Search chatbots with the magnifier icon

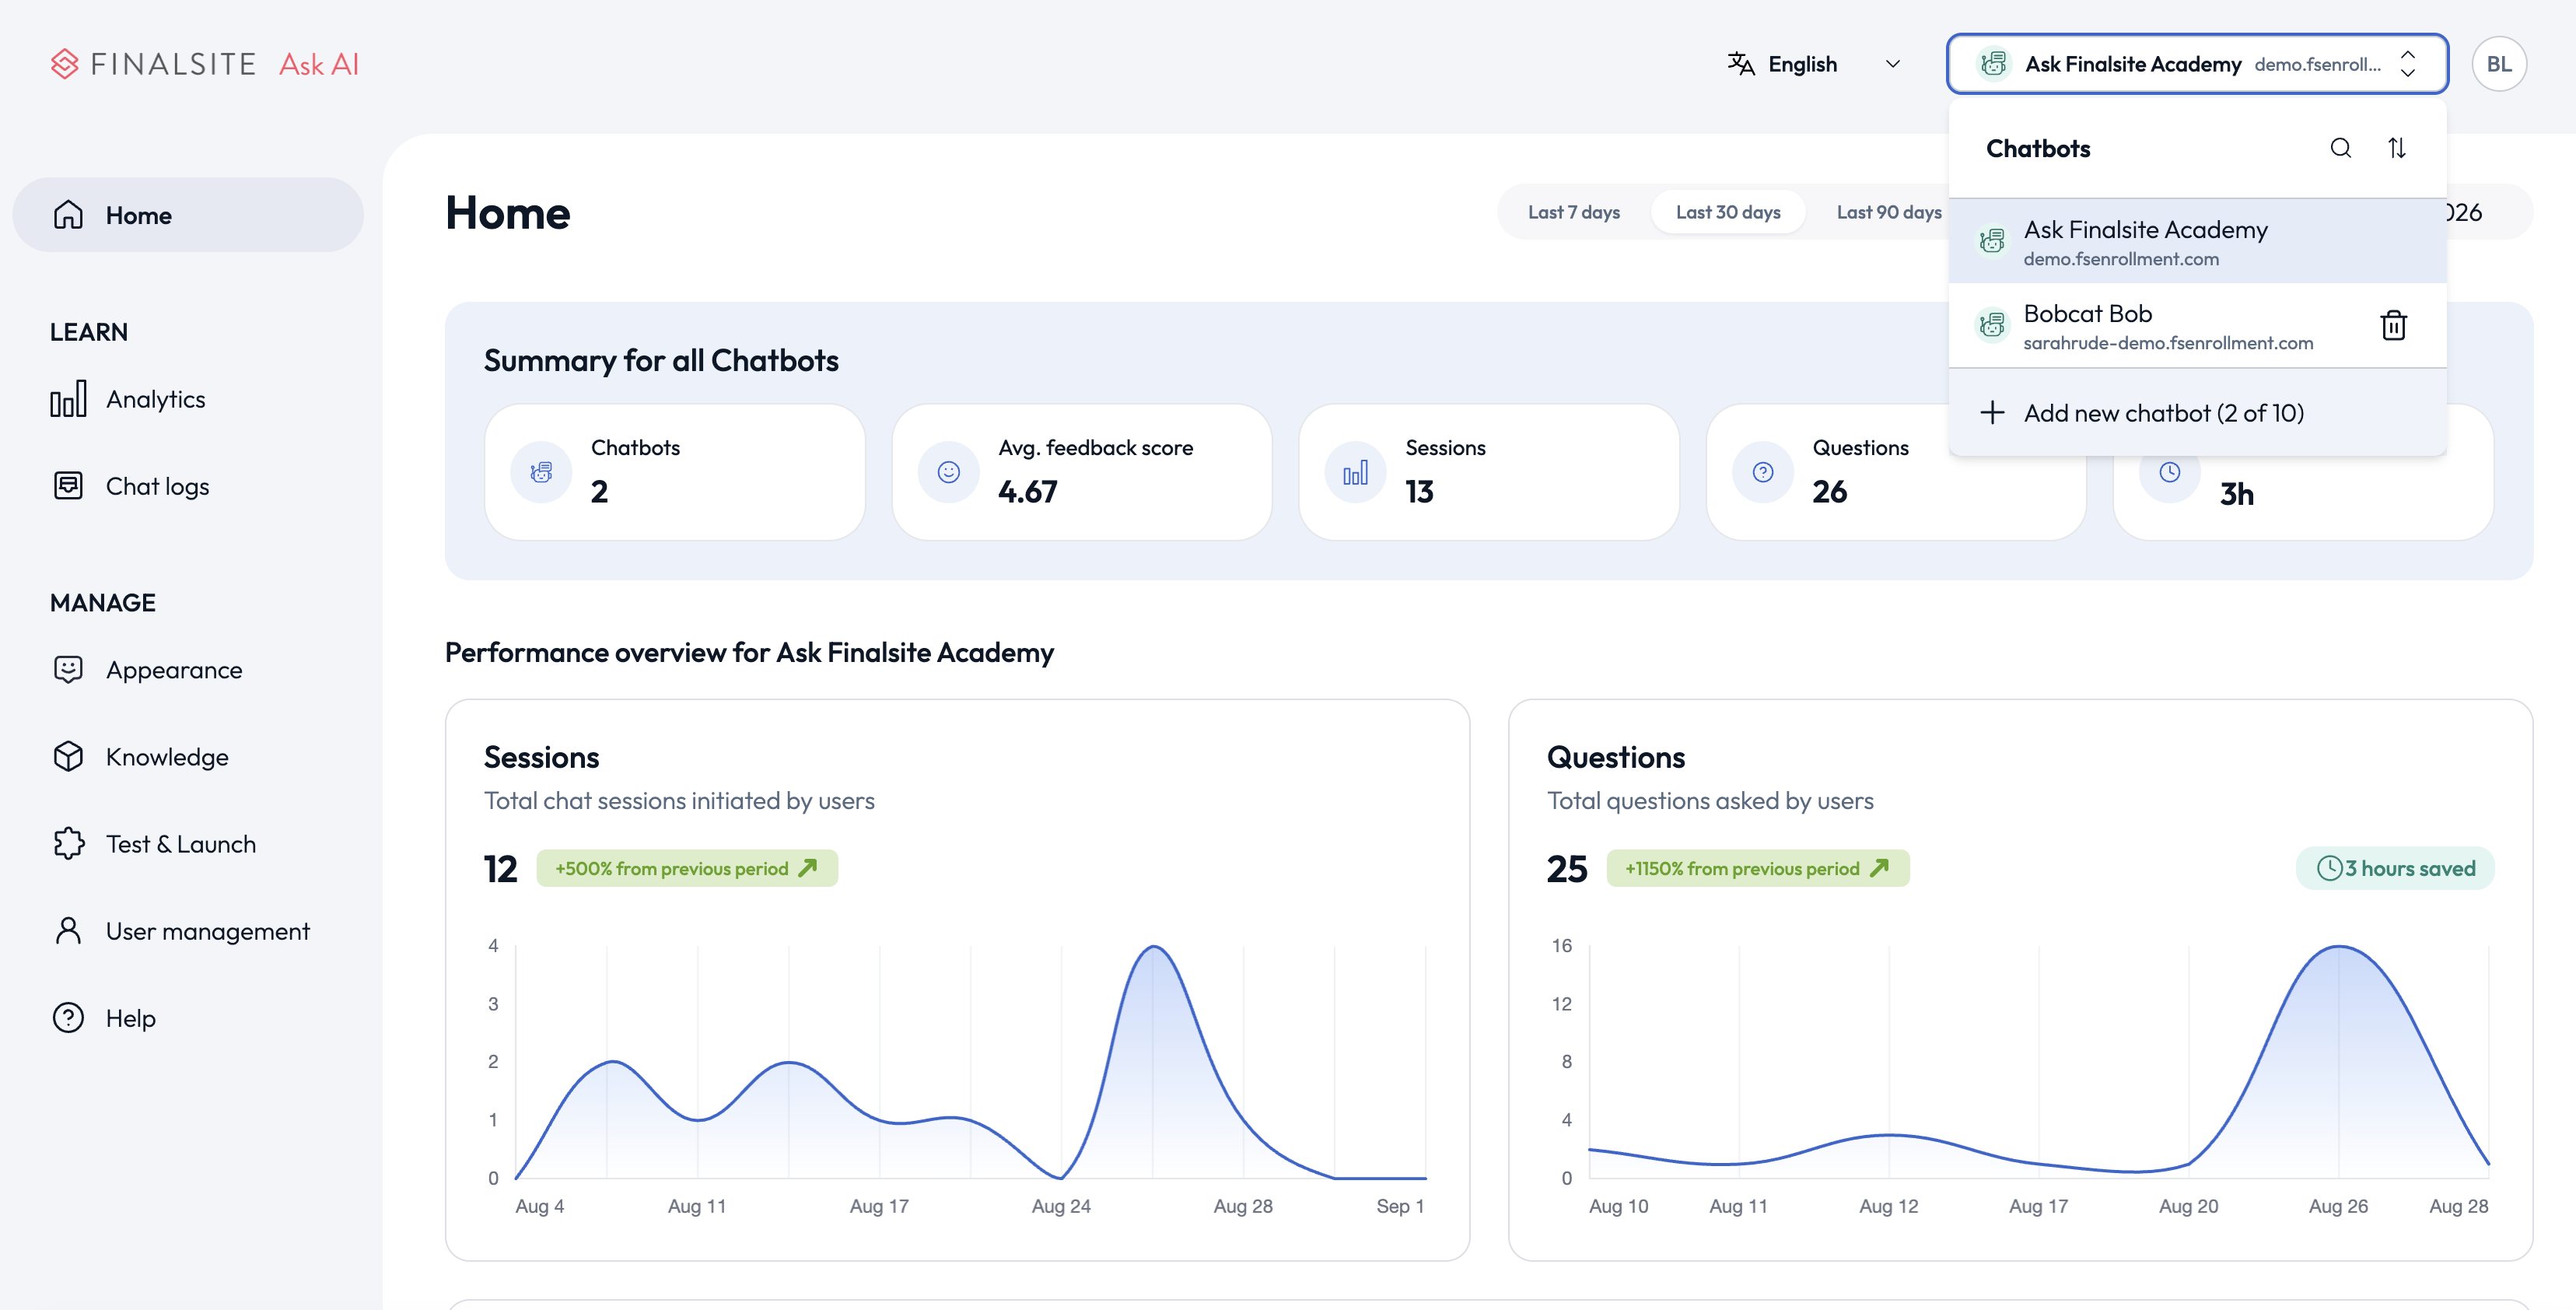[x=2341, y=148]
